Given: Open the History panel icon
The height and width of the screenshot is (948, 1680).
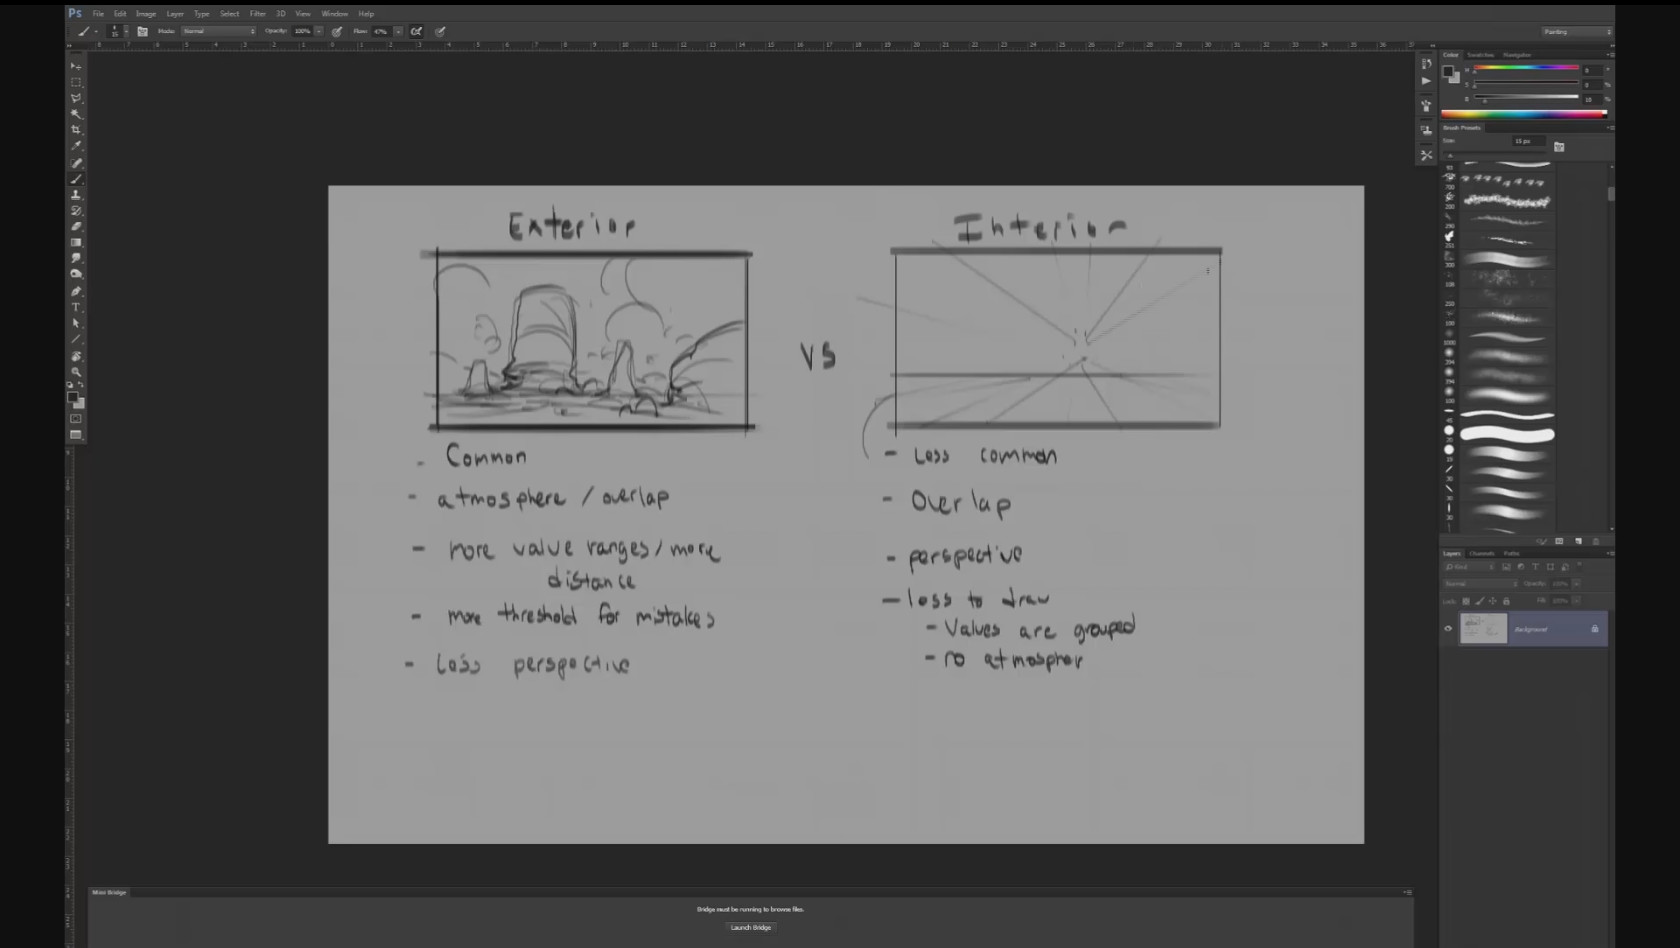Looking at the screenshot, I should [1426, 64].
